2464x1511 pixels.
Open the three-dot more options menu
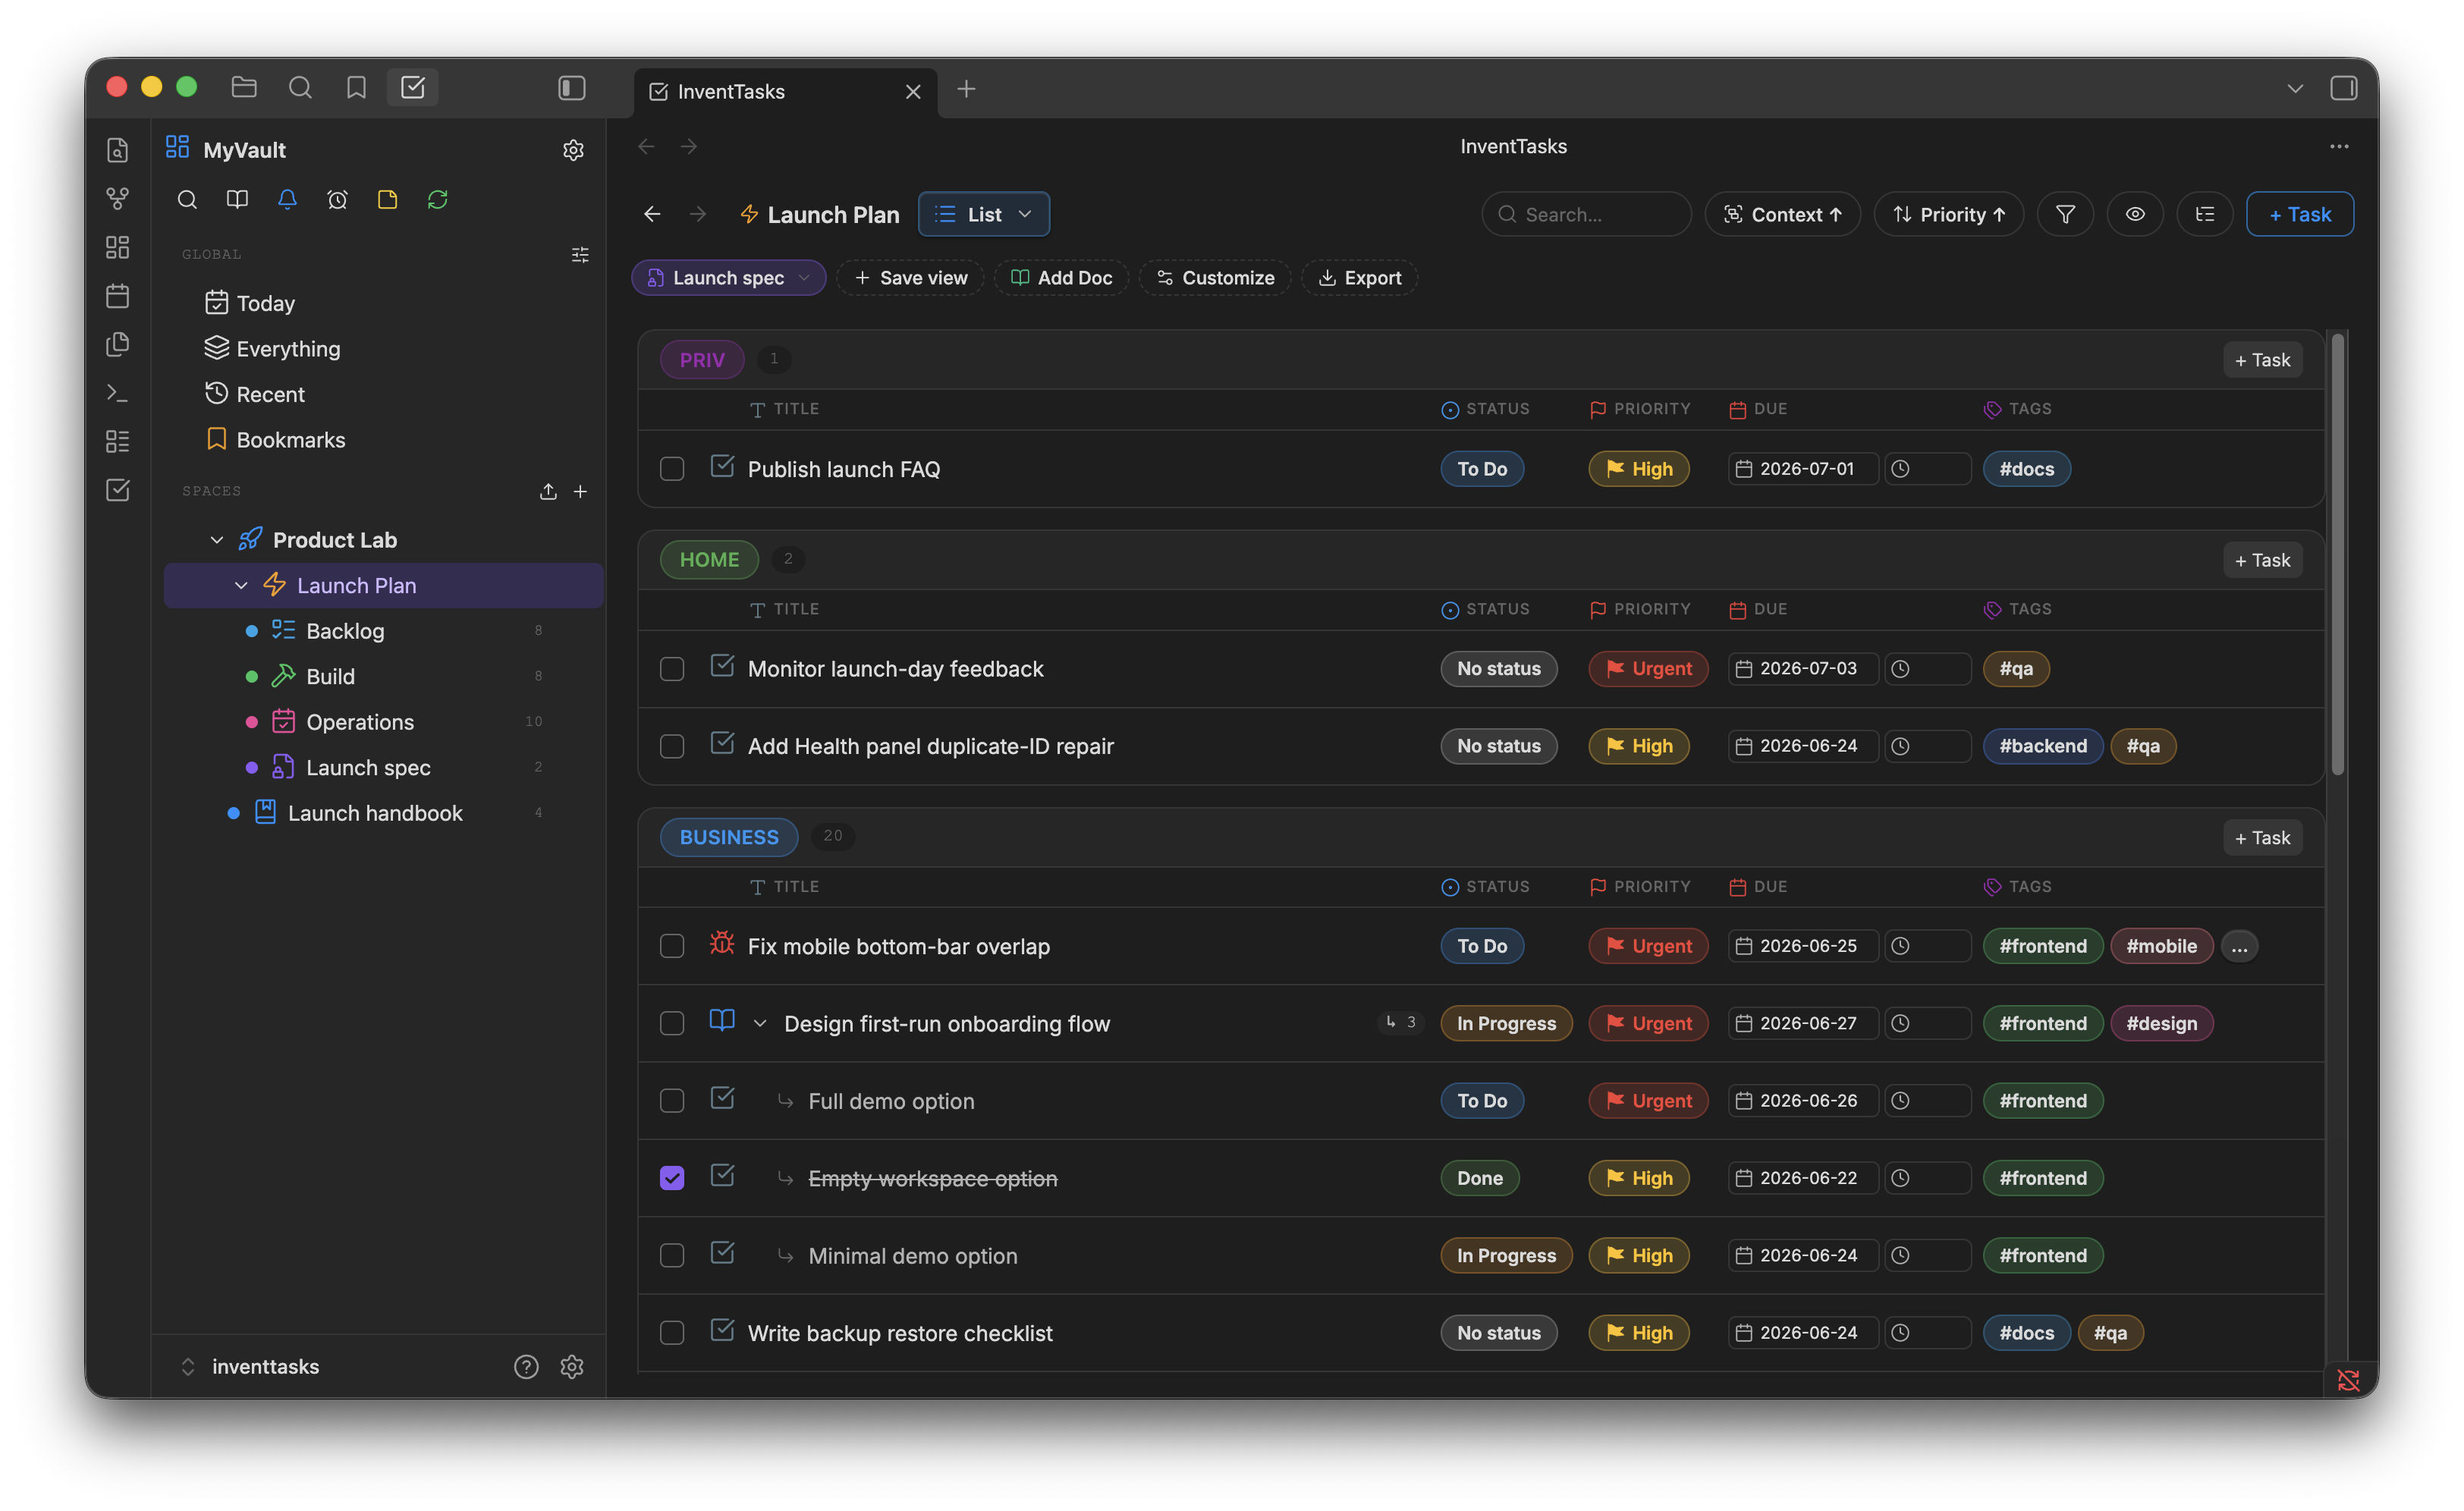2339,146
